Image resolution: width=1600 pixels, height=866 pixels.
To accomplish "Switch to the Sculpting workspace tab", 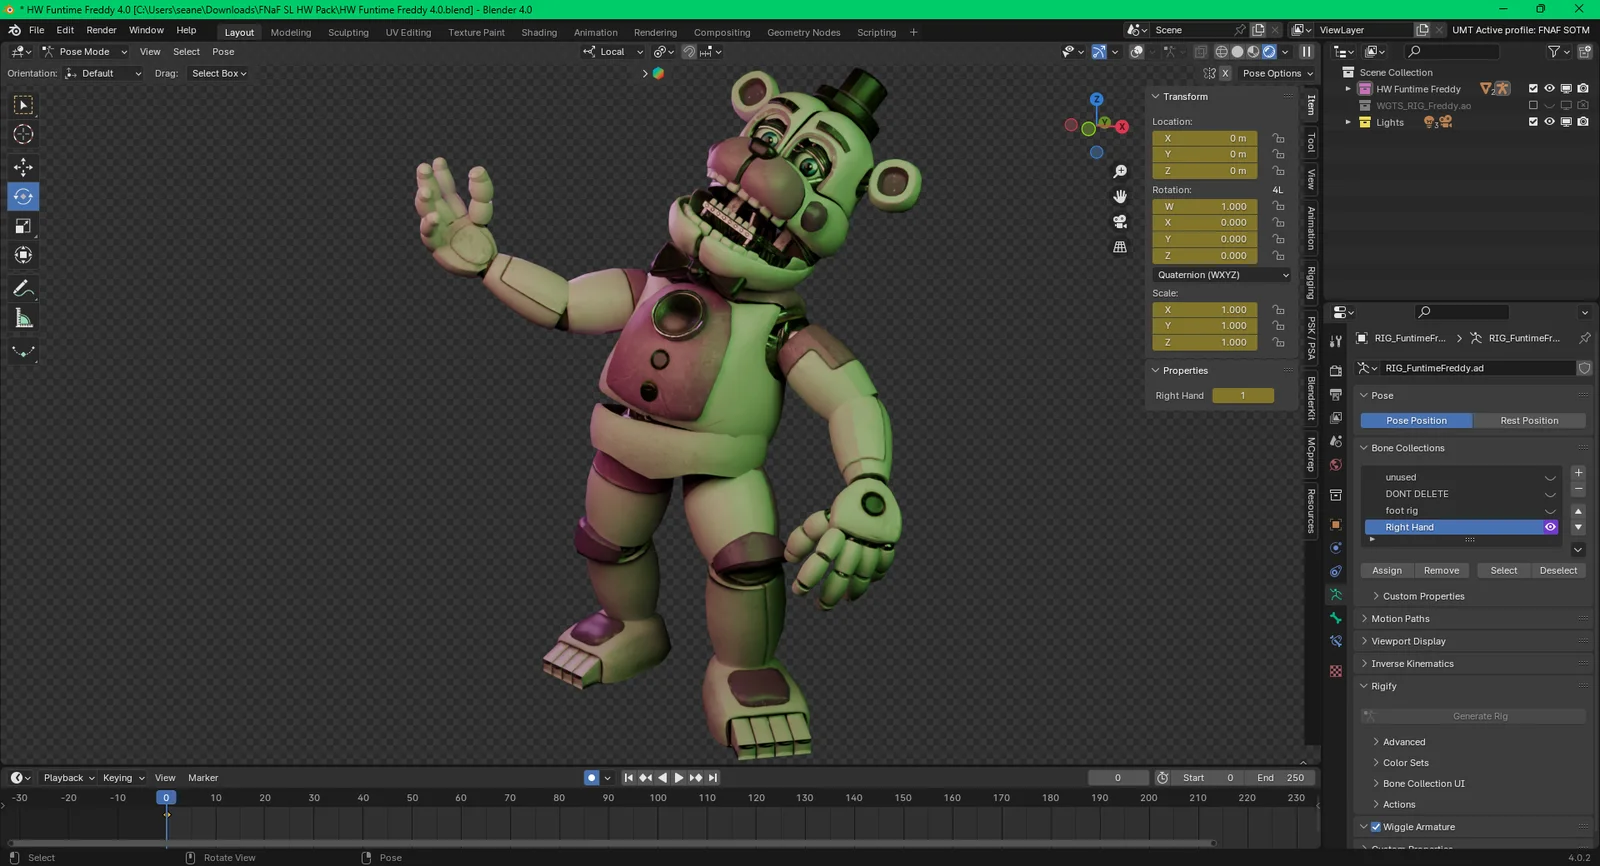I will 348,32.
